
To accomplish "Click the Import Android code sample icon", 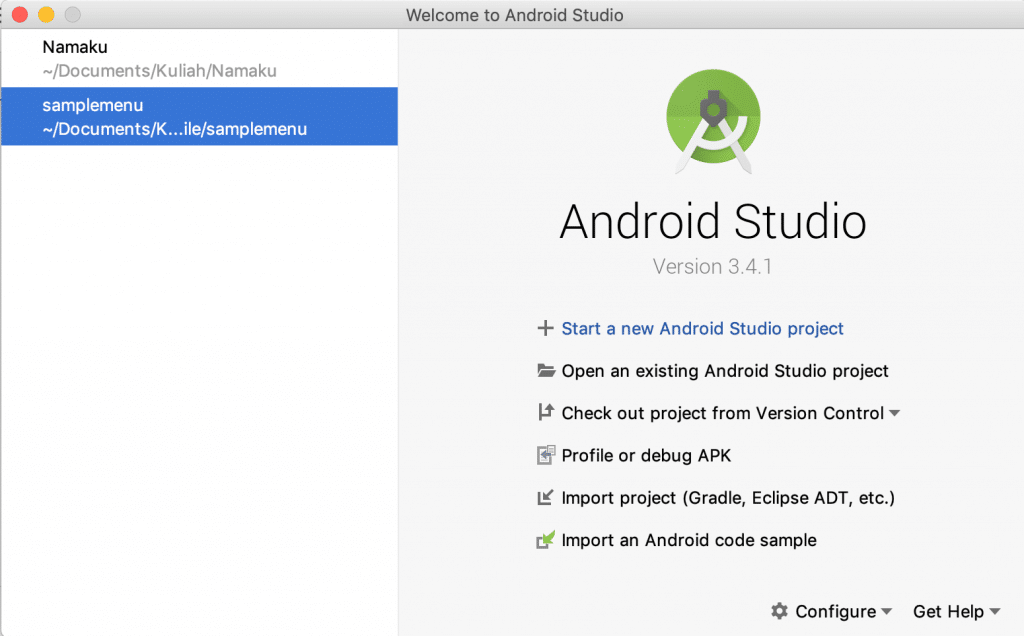I will [x=545, y=540].
